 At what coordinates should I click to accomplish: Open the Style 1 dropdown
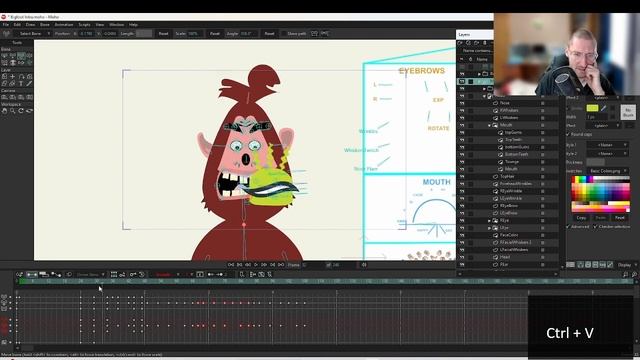607,145
